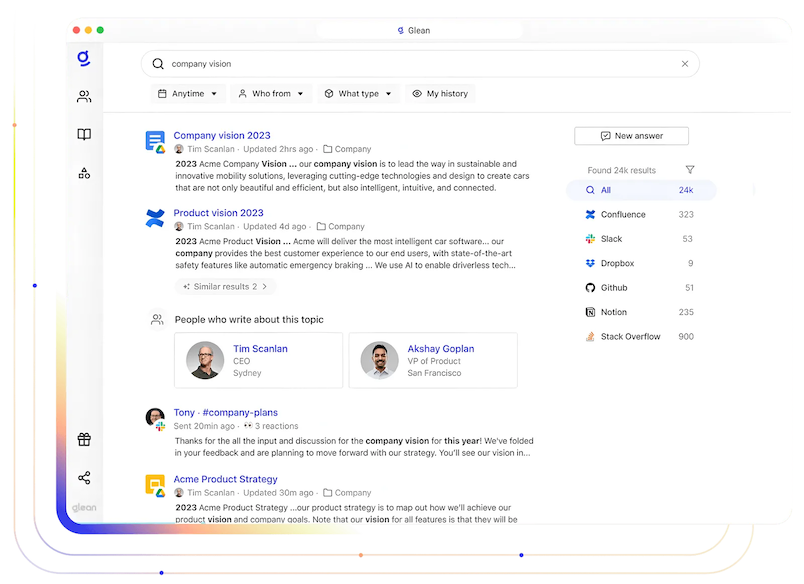Click the Confluence icon beside Product vision 2023
The height and width of the screenshot is (584, 804).
(x=155, y=218)
